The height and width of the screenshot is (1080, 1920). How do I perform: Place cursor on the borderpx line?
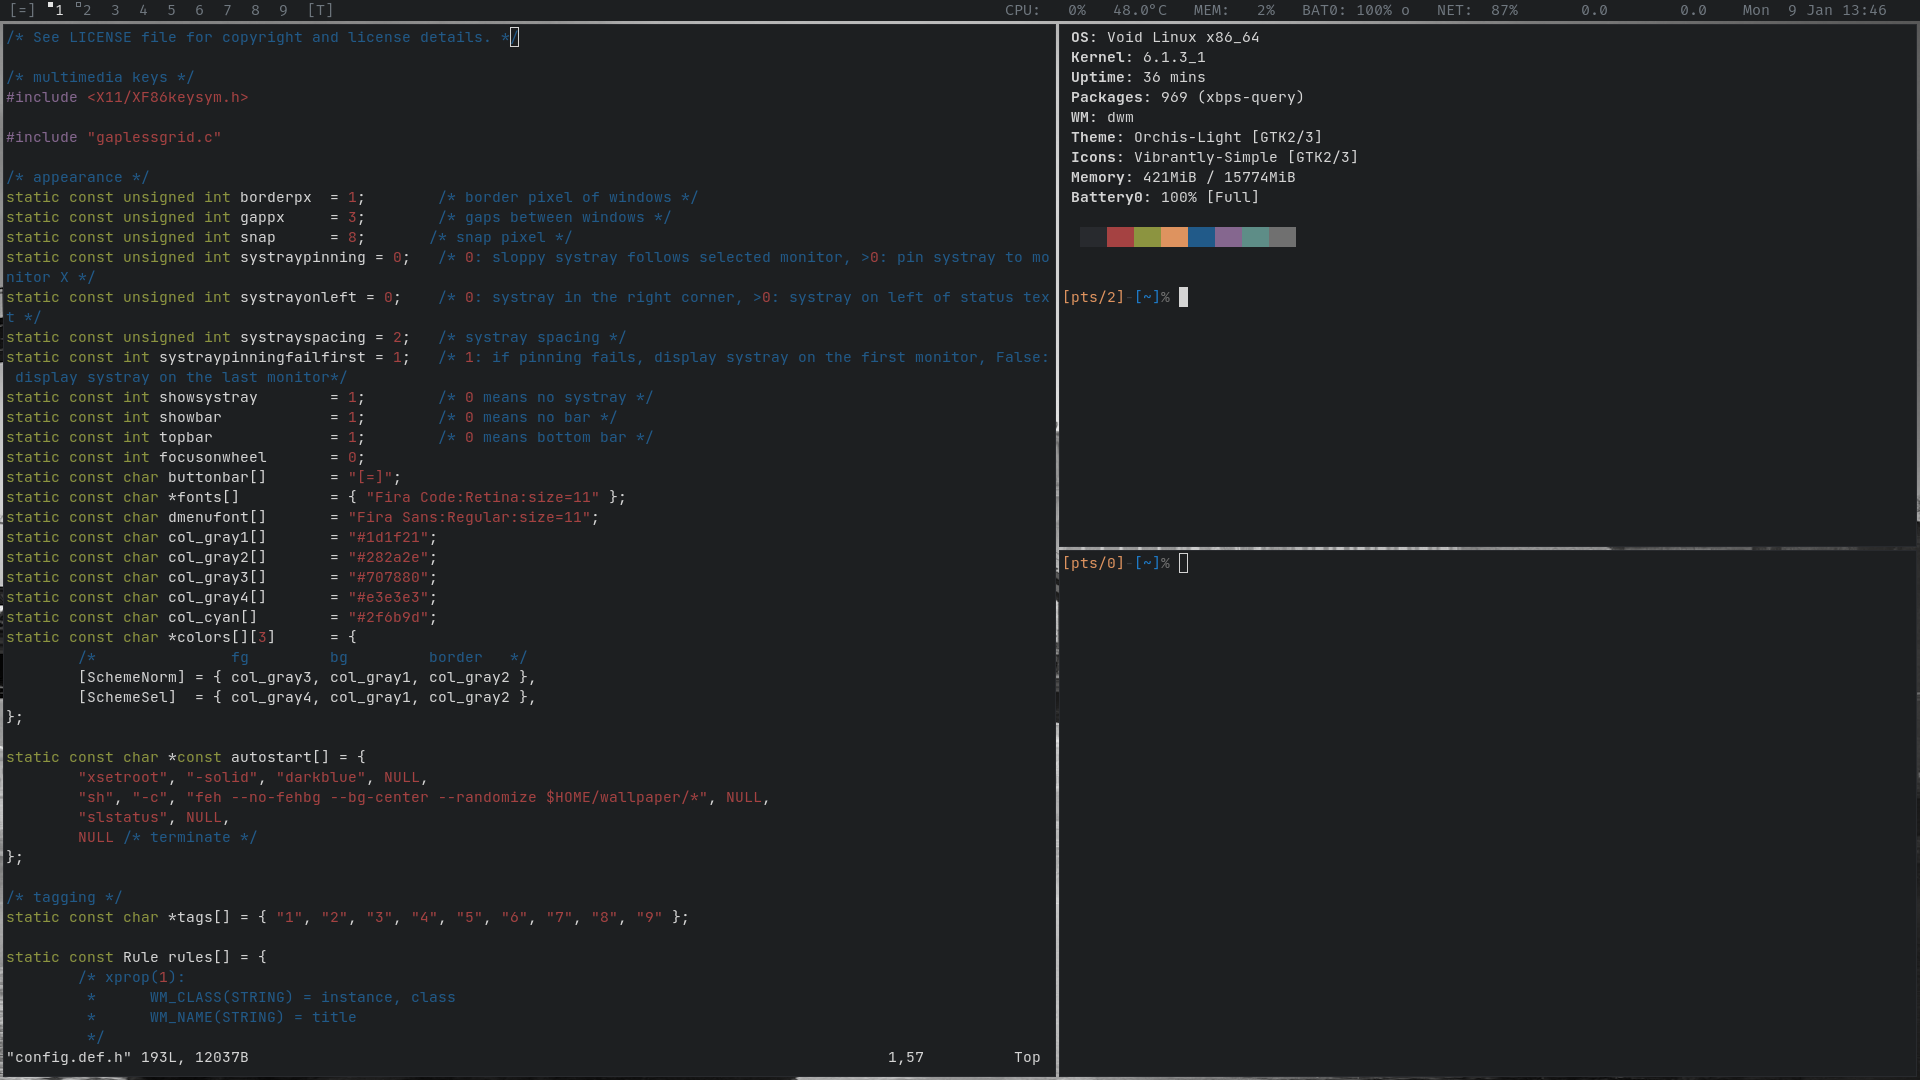(x=275, y=197)
